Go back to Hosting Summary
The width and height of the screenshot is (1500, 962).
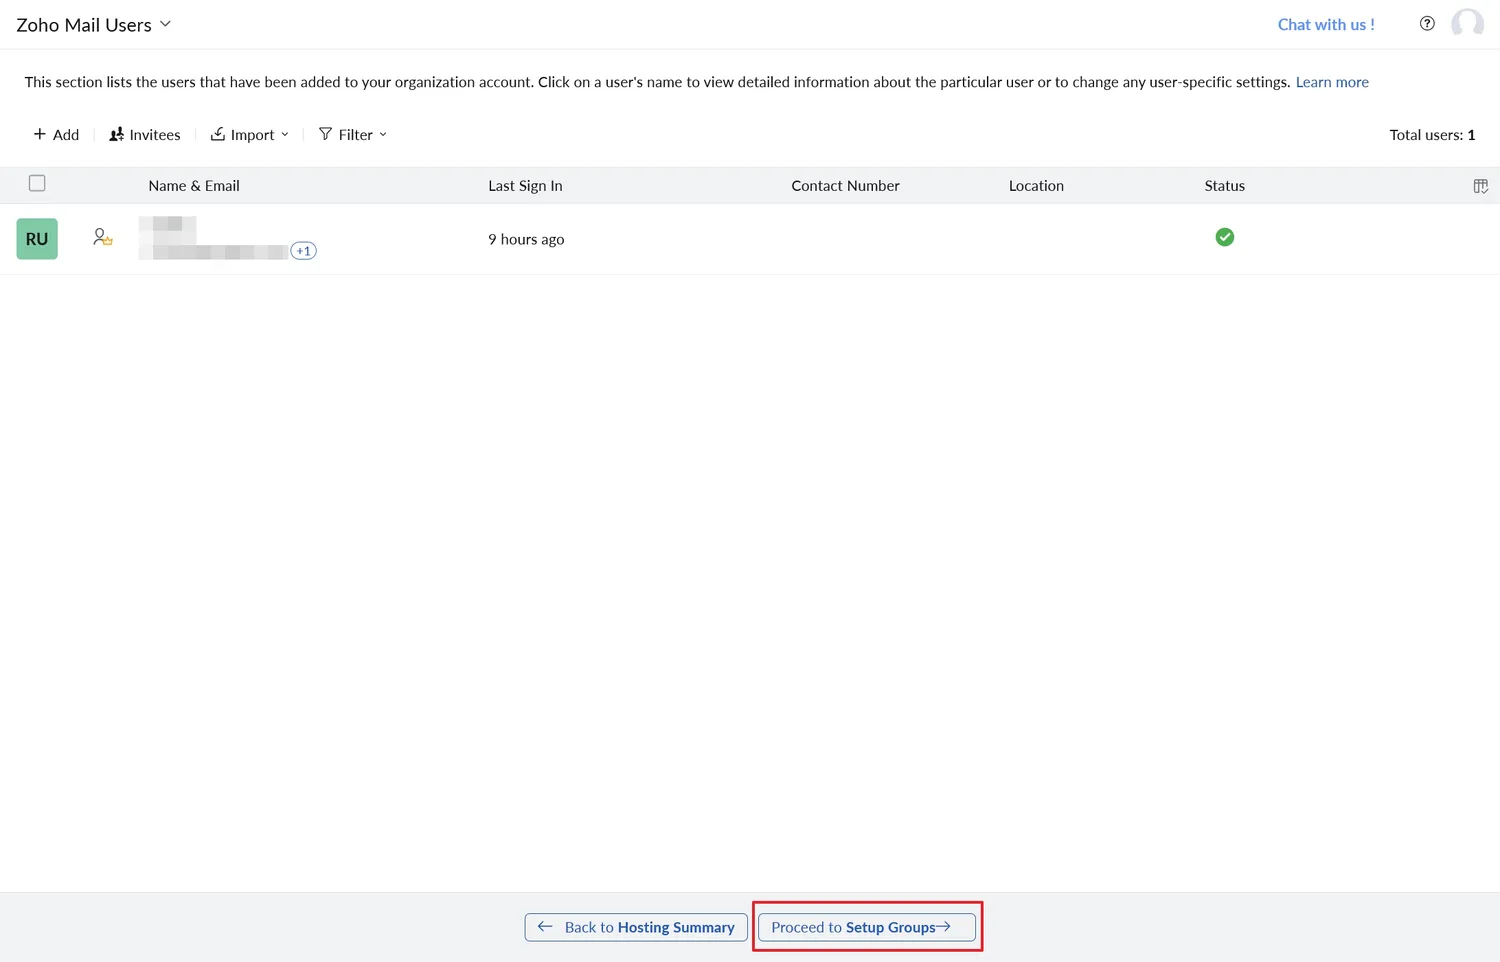coord(635,927)
